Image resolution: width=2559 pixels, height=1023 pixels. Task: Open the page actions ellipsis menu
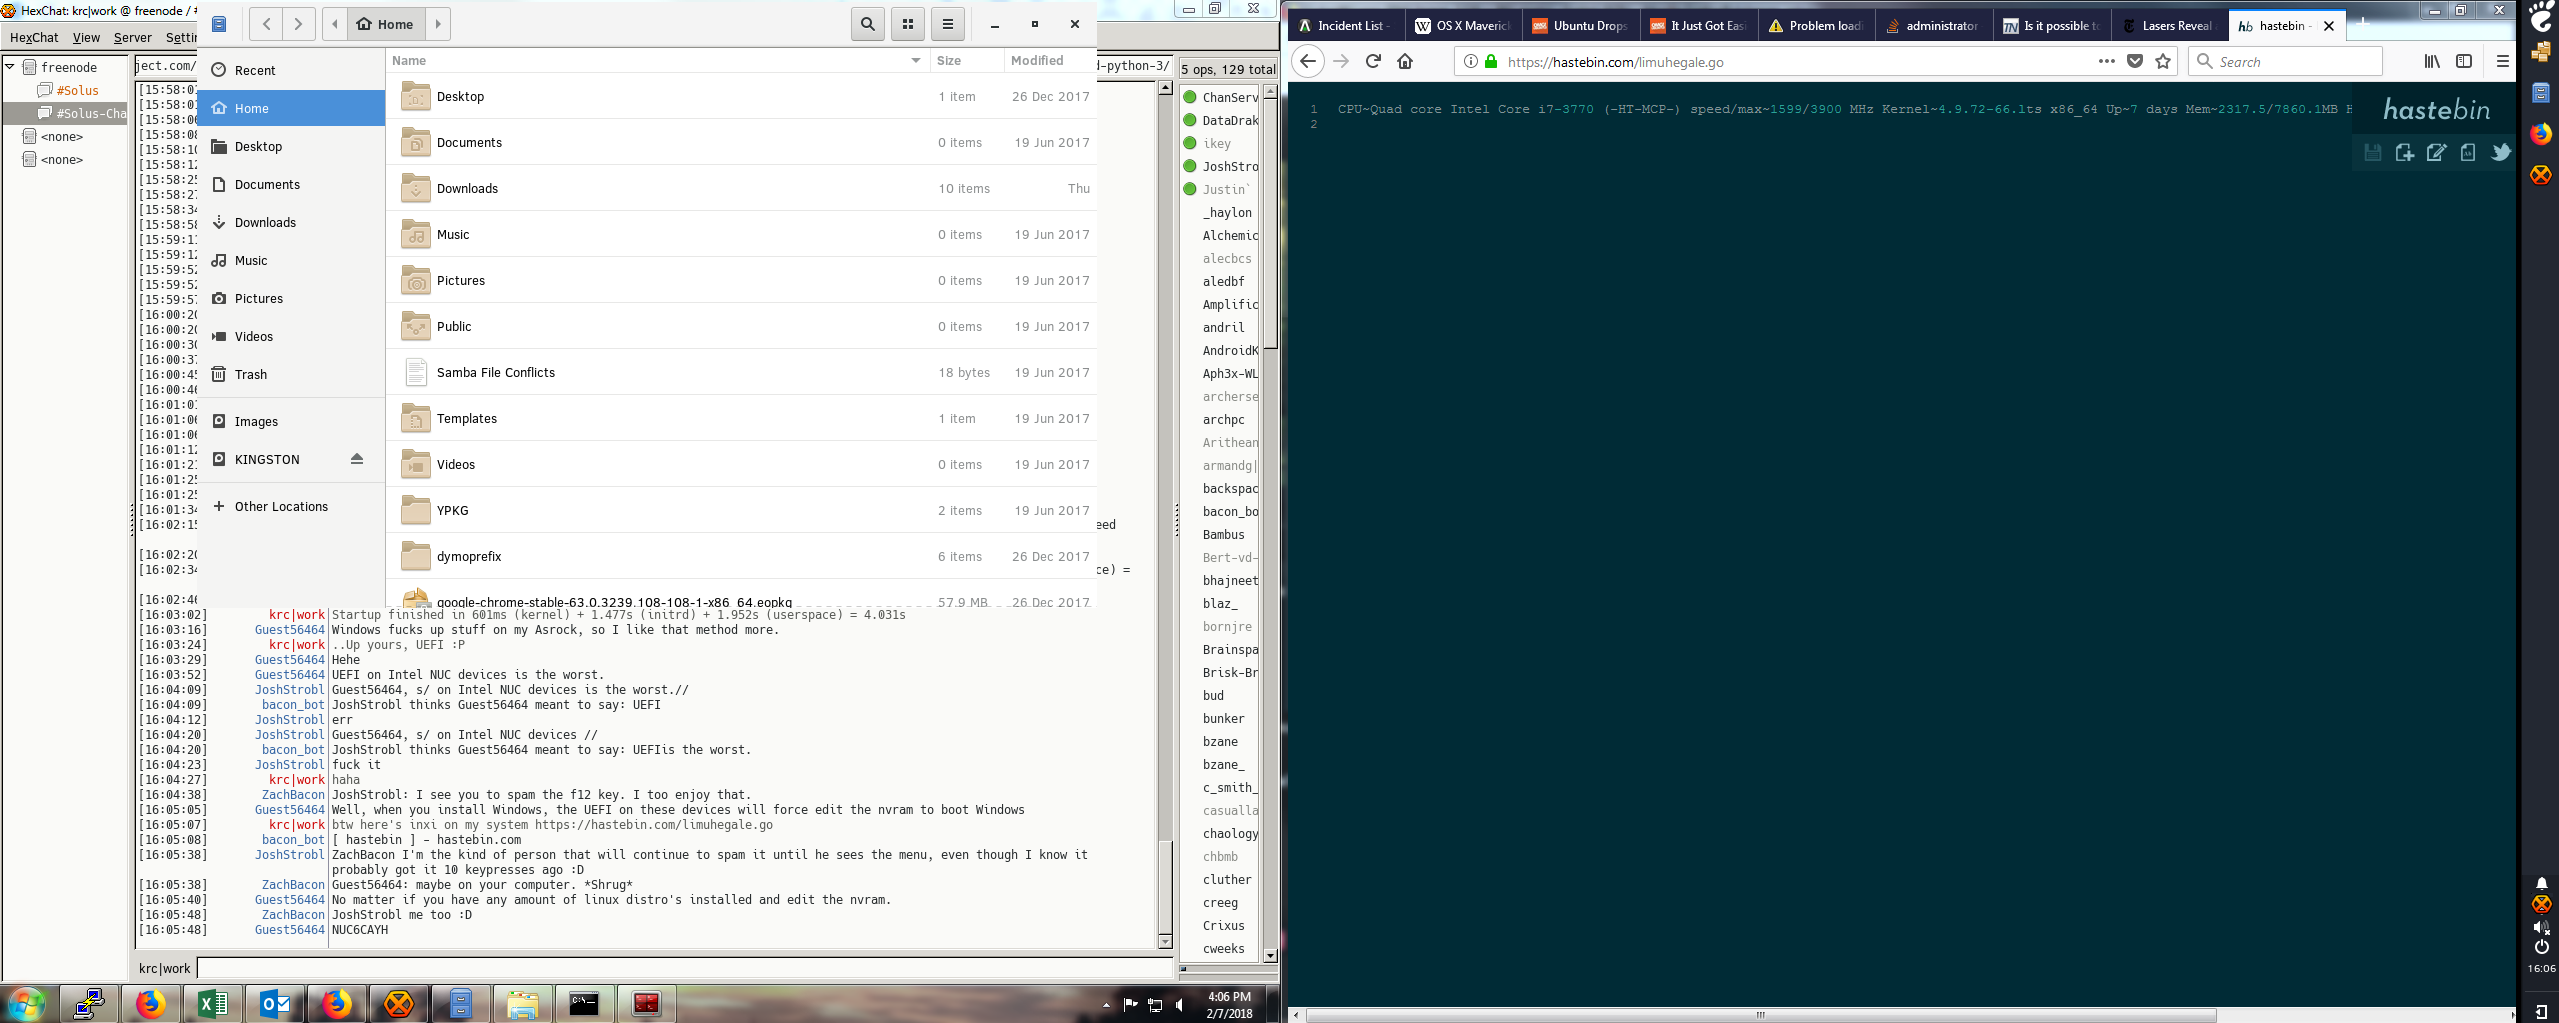pyautogui.click(x=2106, y=61)
